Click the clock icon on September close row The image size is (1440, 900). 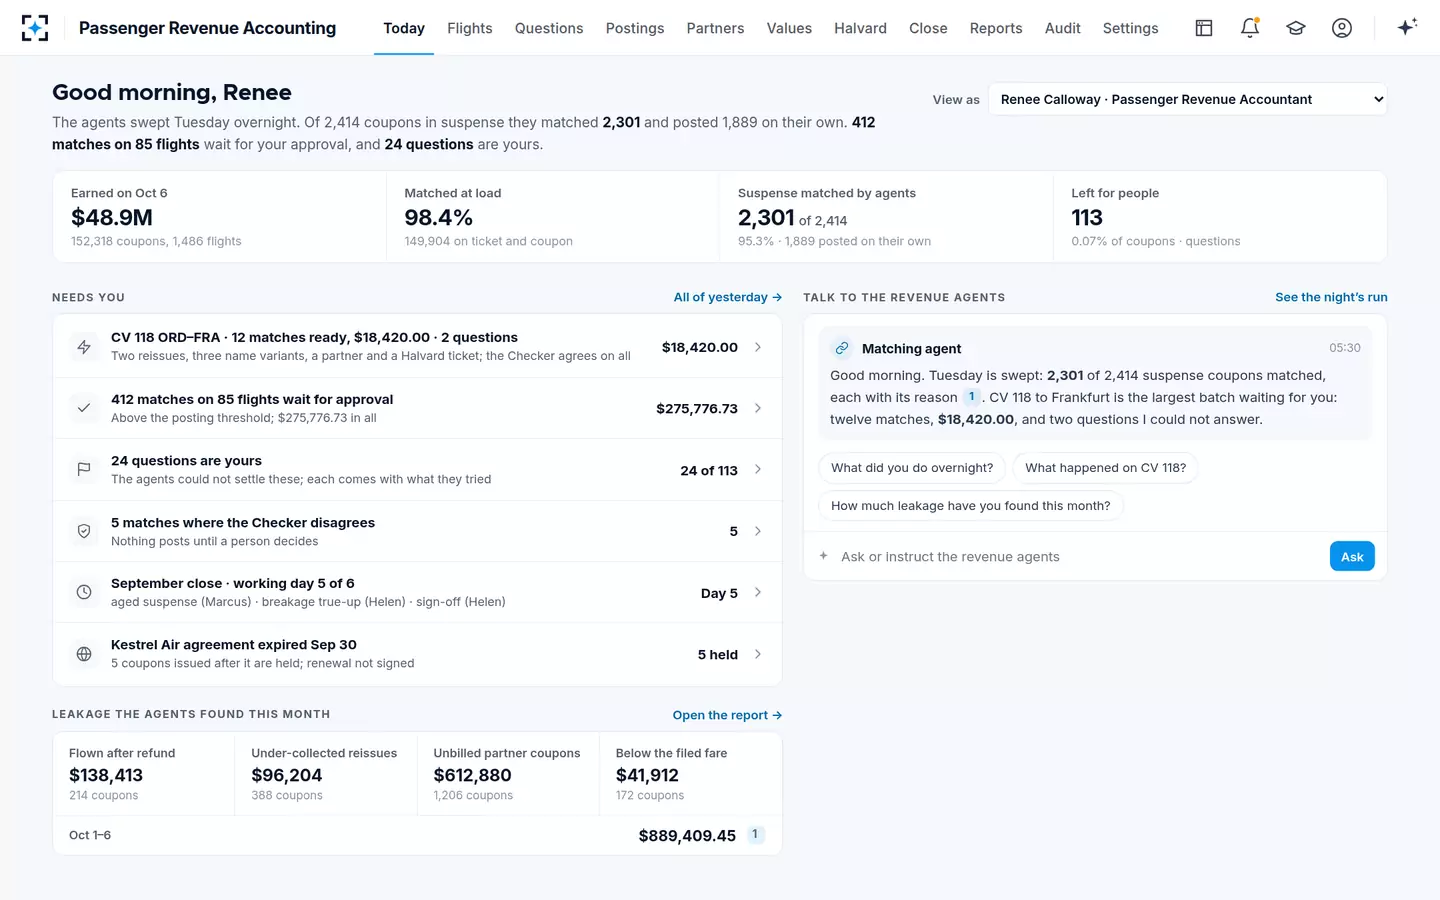84,592
